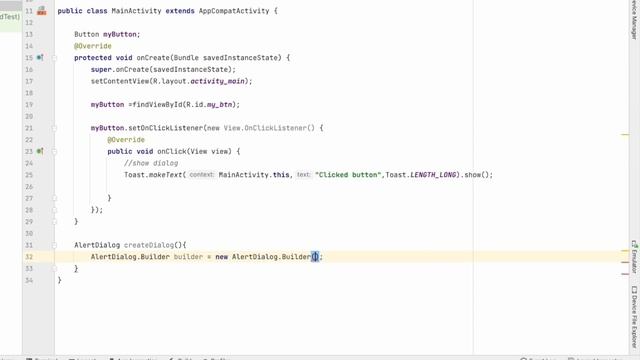Click the 'Button myButton;' field declaration
640x360 pixels.
(107, 34)
